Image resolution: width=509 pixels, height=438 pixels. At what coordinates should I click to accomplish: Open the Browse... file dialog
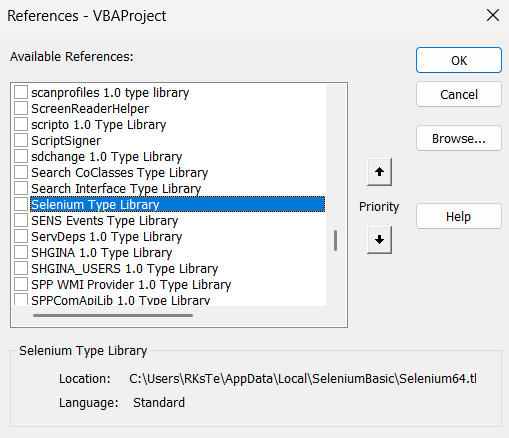tap(459, 138)
